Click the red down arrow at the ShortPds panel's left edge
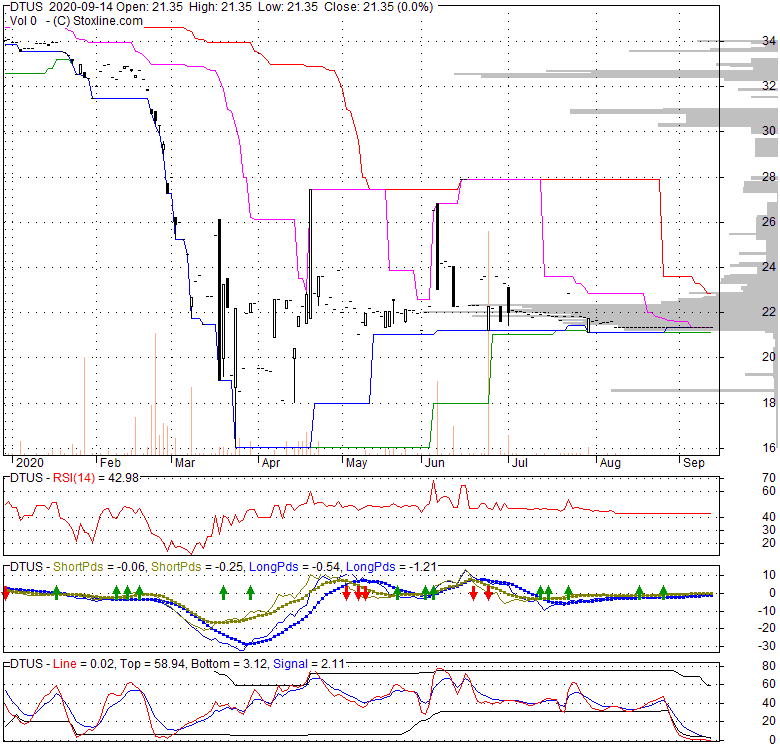The image size is (780, 745). pos(6,593)
